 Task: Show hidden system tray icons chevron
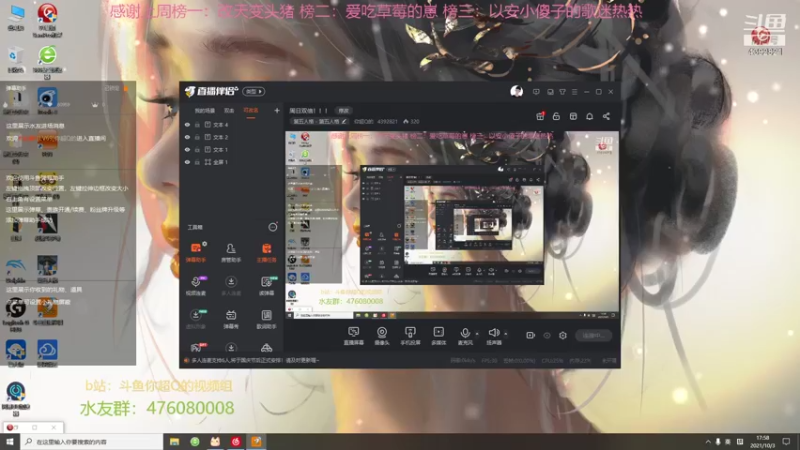[x=708, y=442]
